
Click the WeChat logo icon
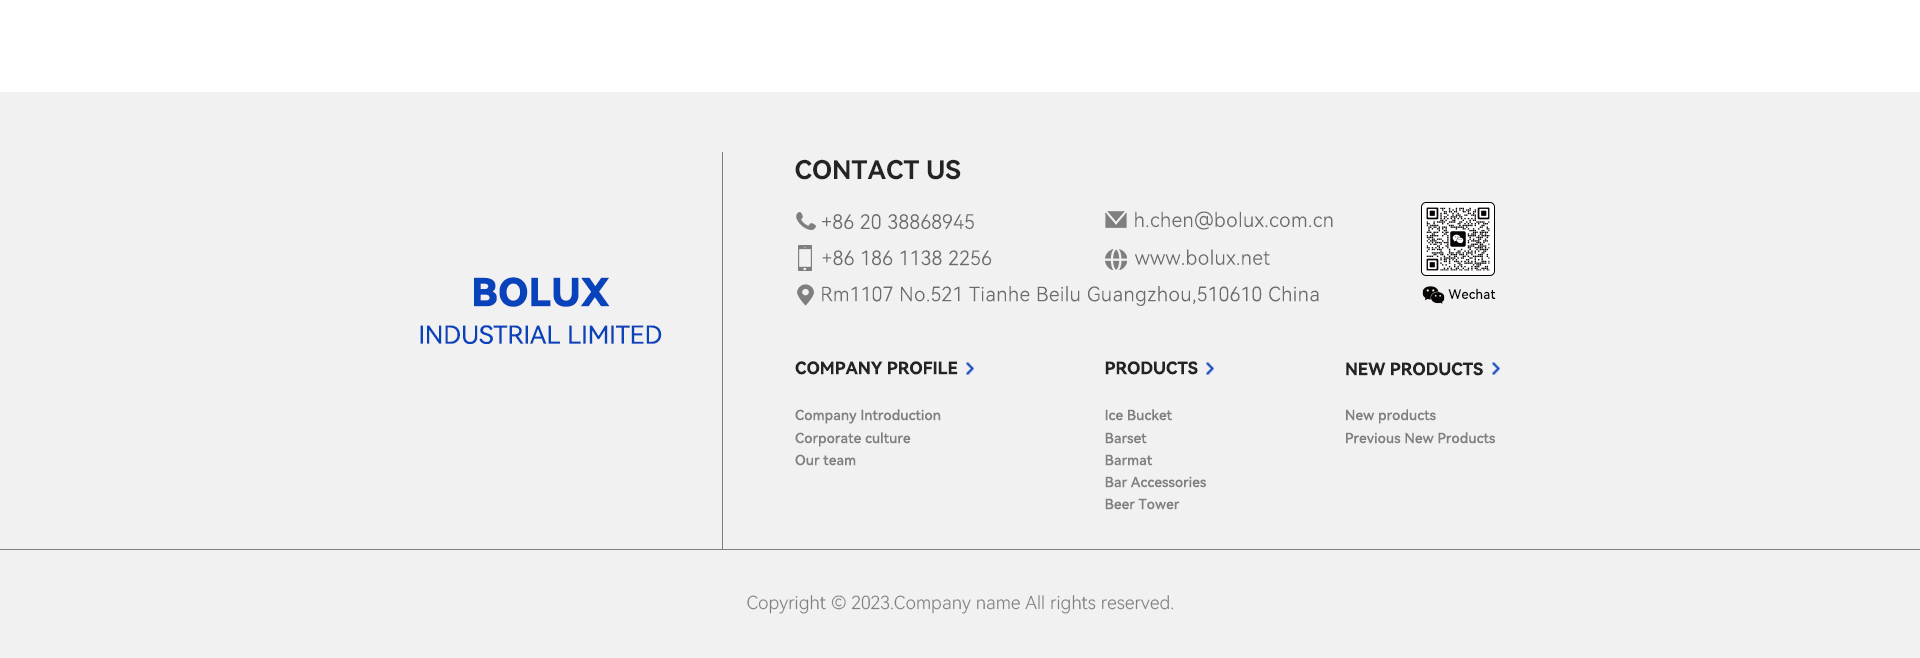1433,295
